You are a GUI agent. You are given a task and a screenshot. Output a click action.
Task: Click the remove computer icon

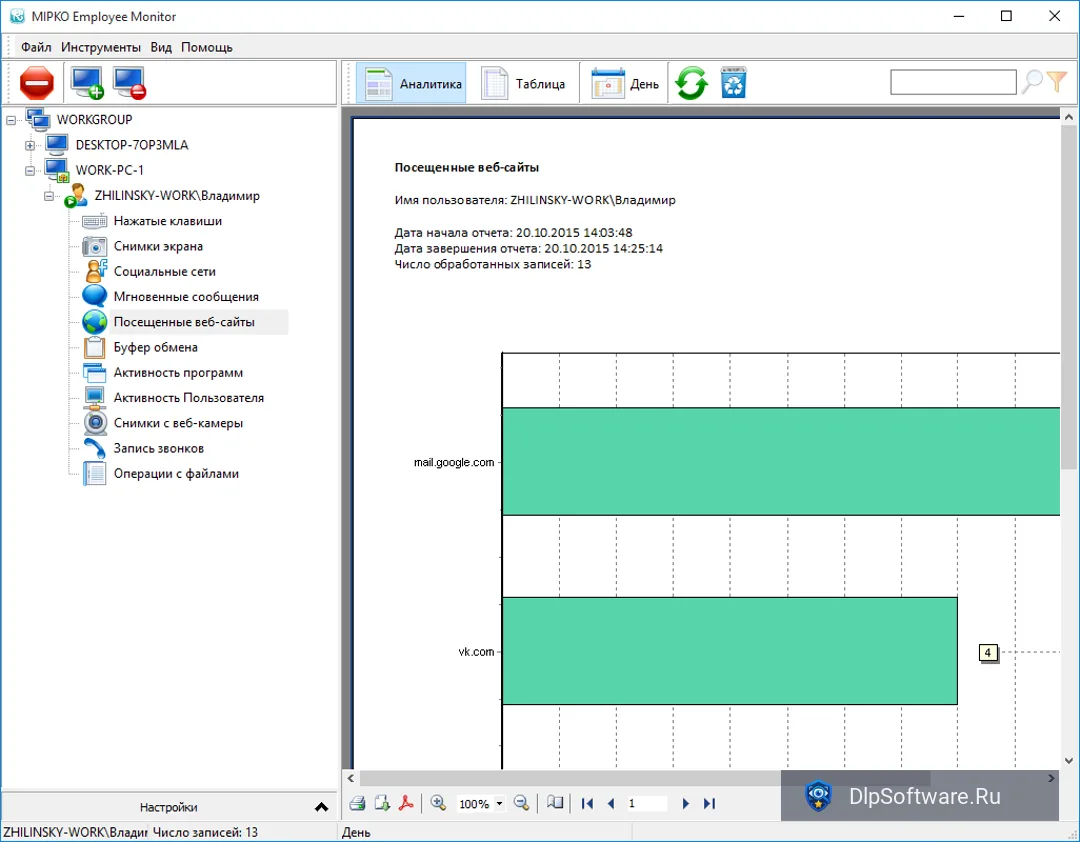(x=129, y=83)
